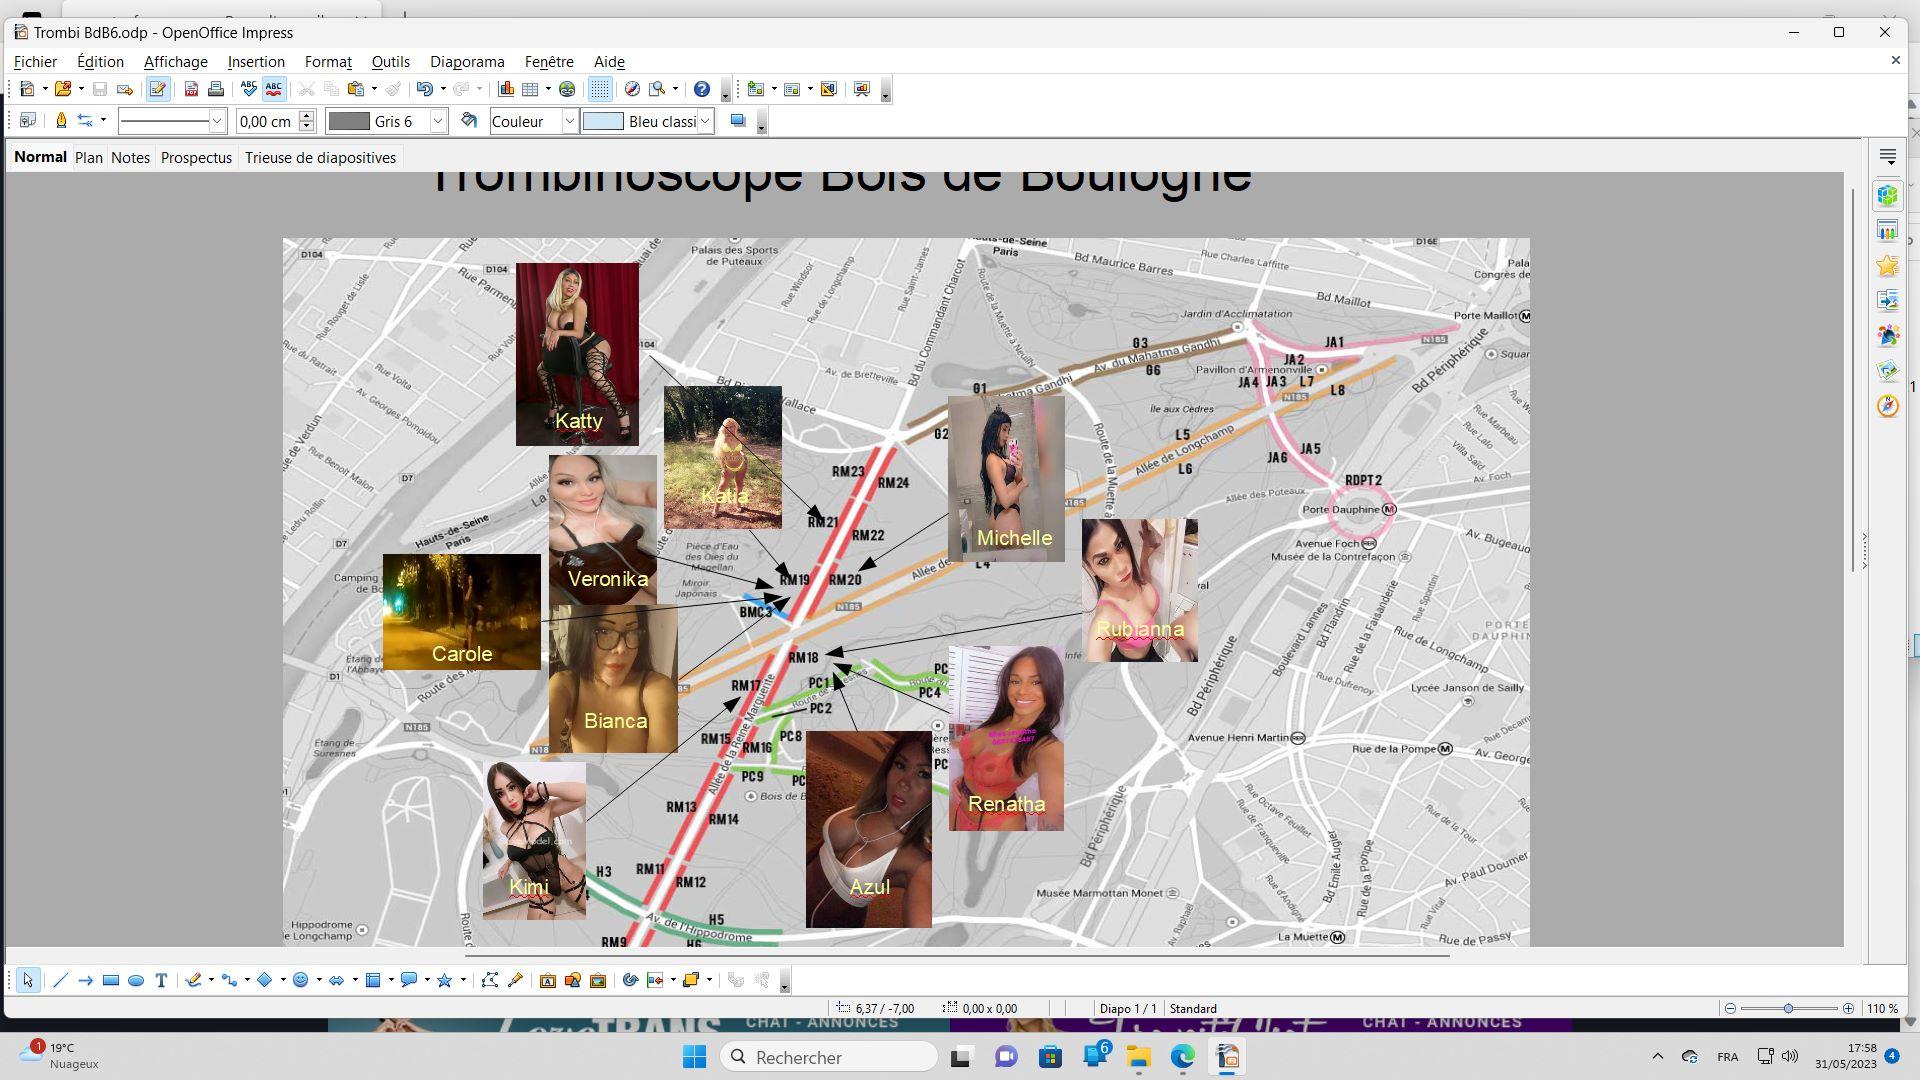Viewport: 1920px width, 1080px height.
Task: Switch to the Notes view tab
Action: [130, 158]
